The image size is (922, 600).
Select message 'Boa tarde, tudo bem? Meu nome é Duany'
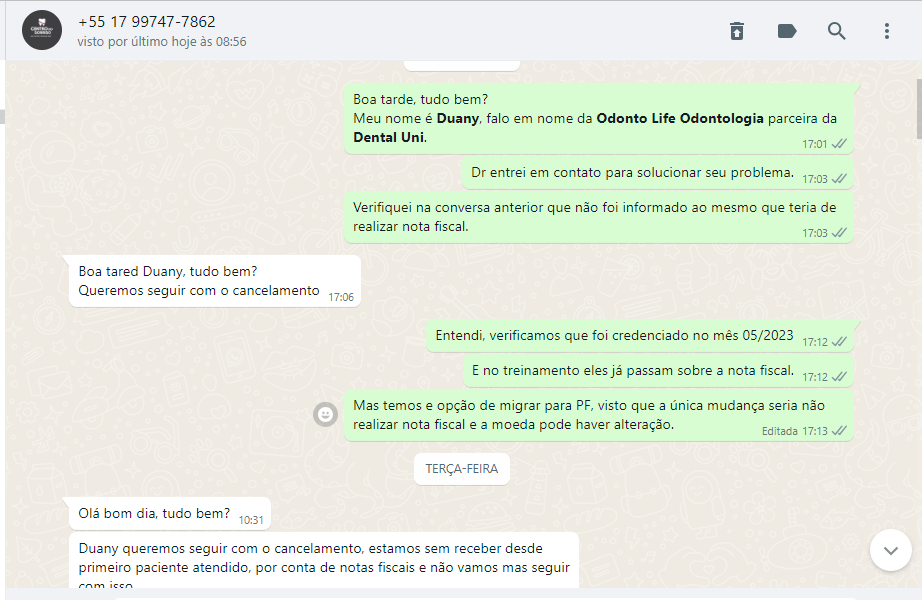pos(599,118)
